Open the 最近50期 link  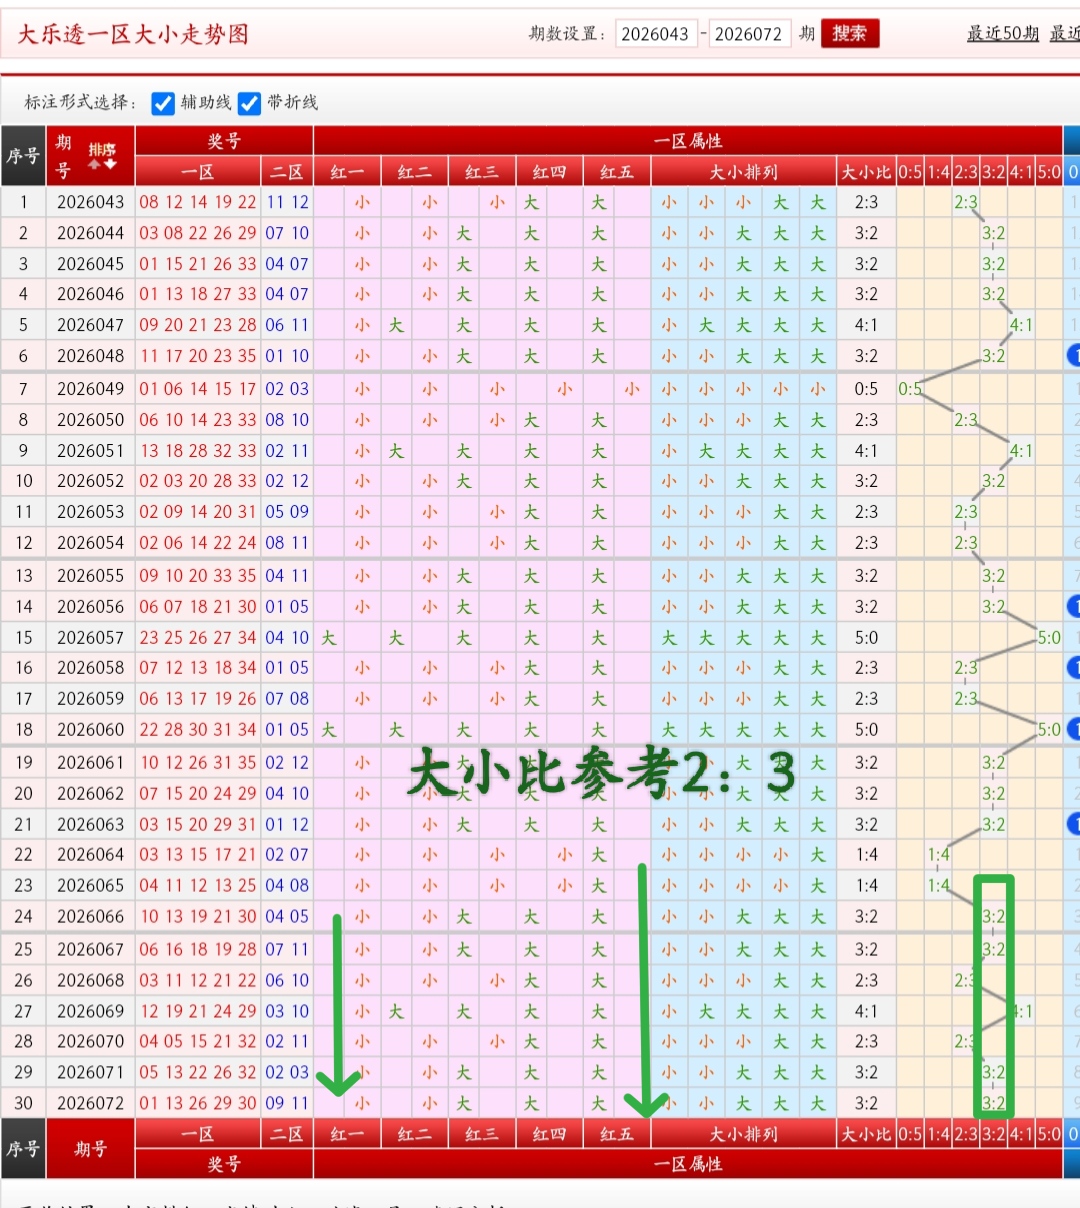coord(1002,34)
